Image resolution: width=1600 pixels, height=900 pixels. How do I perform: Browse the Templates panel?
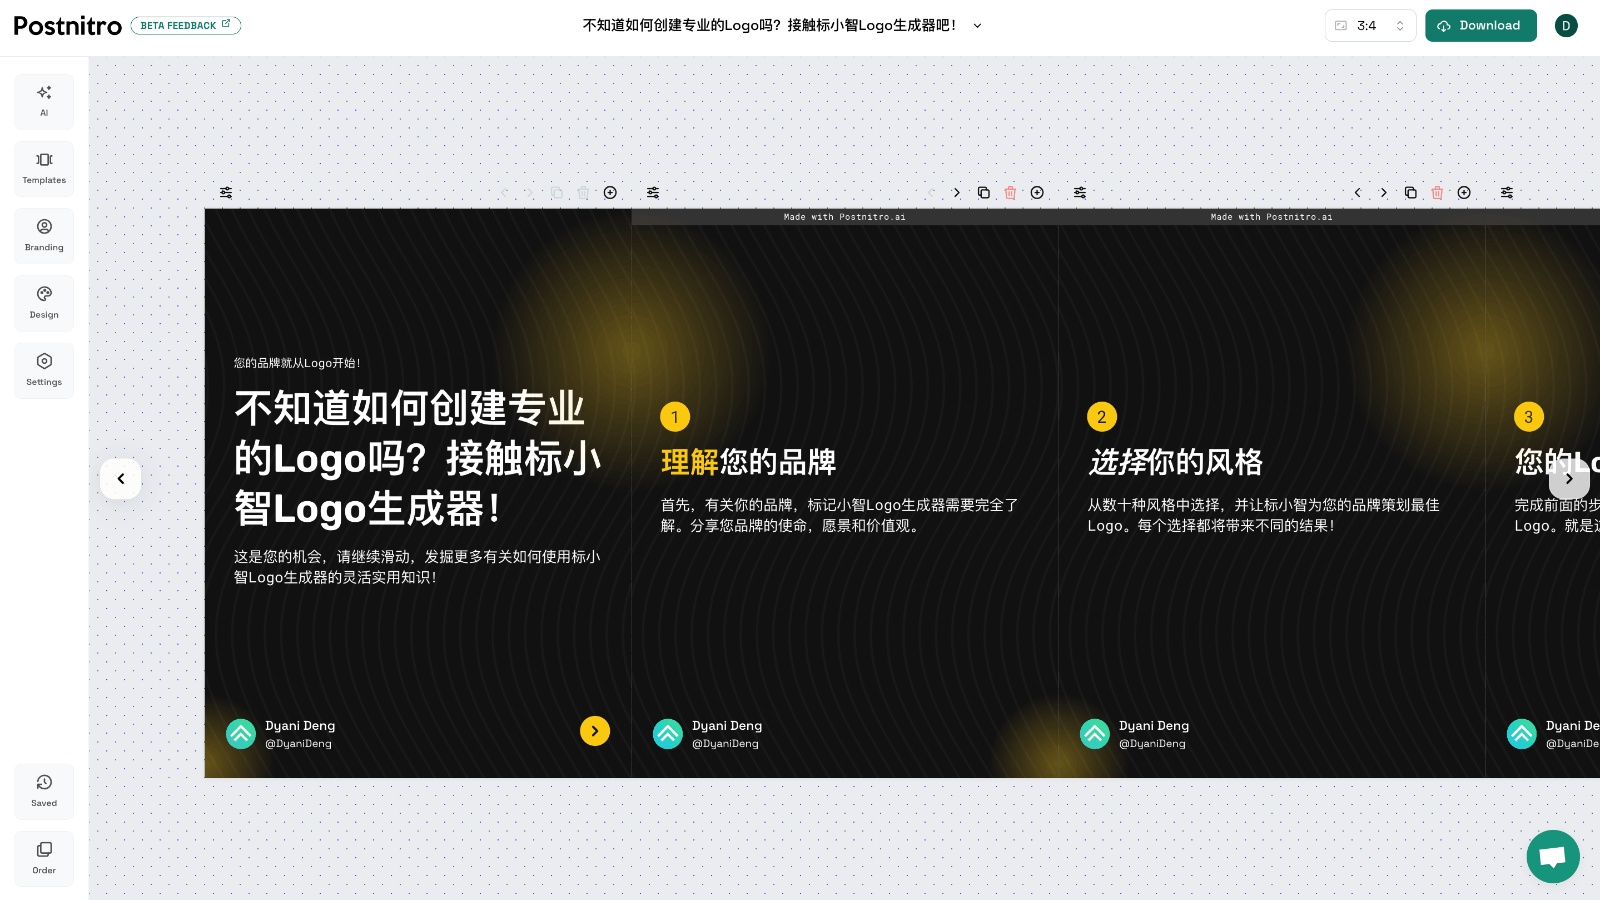(44, 168)
